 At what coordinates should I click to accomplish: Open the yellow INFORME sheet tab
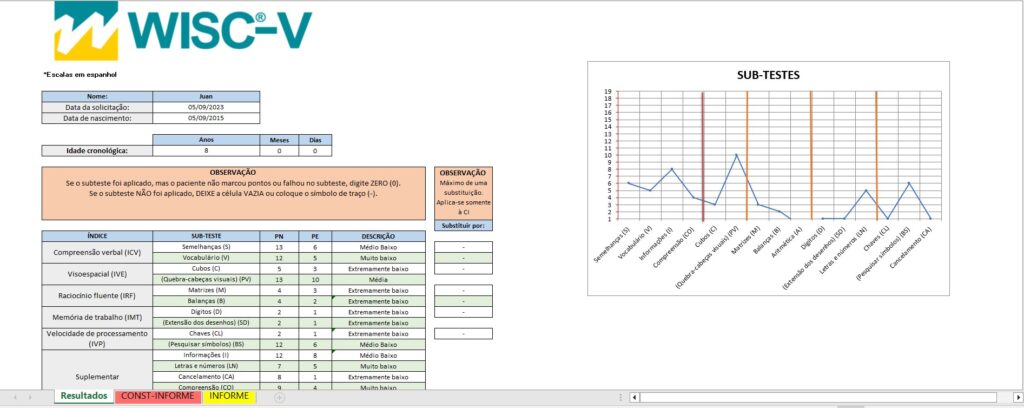[x=229, y=396]
